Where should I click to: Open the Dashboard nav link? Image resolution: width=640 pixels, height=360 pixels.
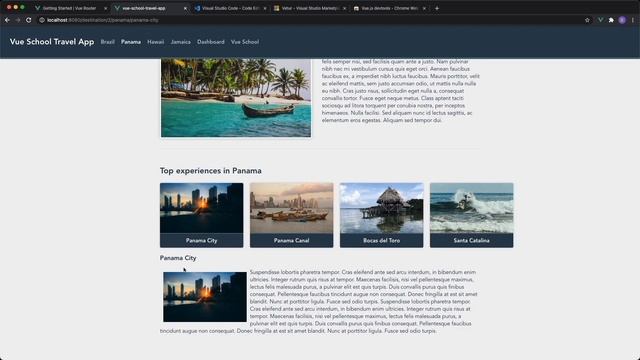point(211,42)
